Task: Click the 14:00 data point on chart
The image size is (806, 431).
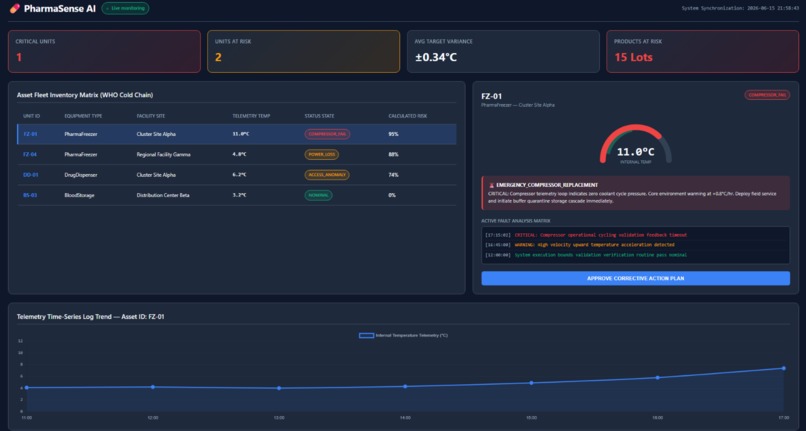Action: pos(405,386)
